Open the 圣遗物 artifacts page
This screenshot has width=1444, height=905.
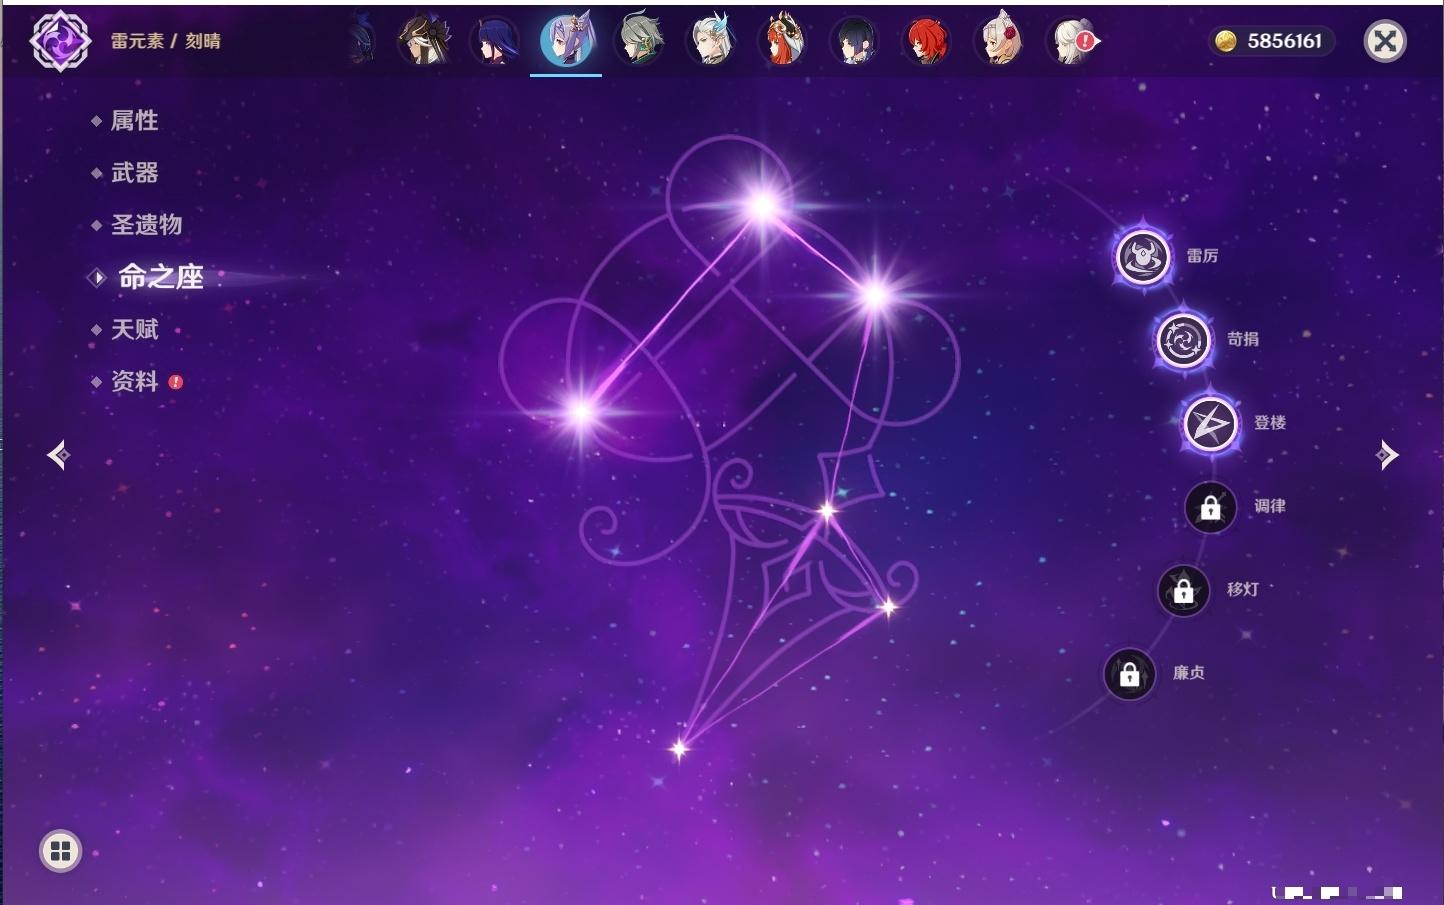(x=146, y=225)
